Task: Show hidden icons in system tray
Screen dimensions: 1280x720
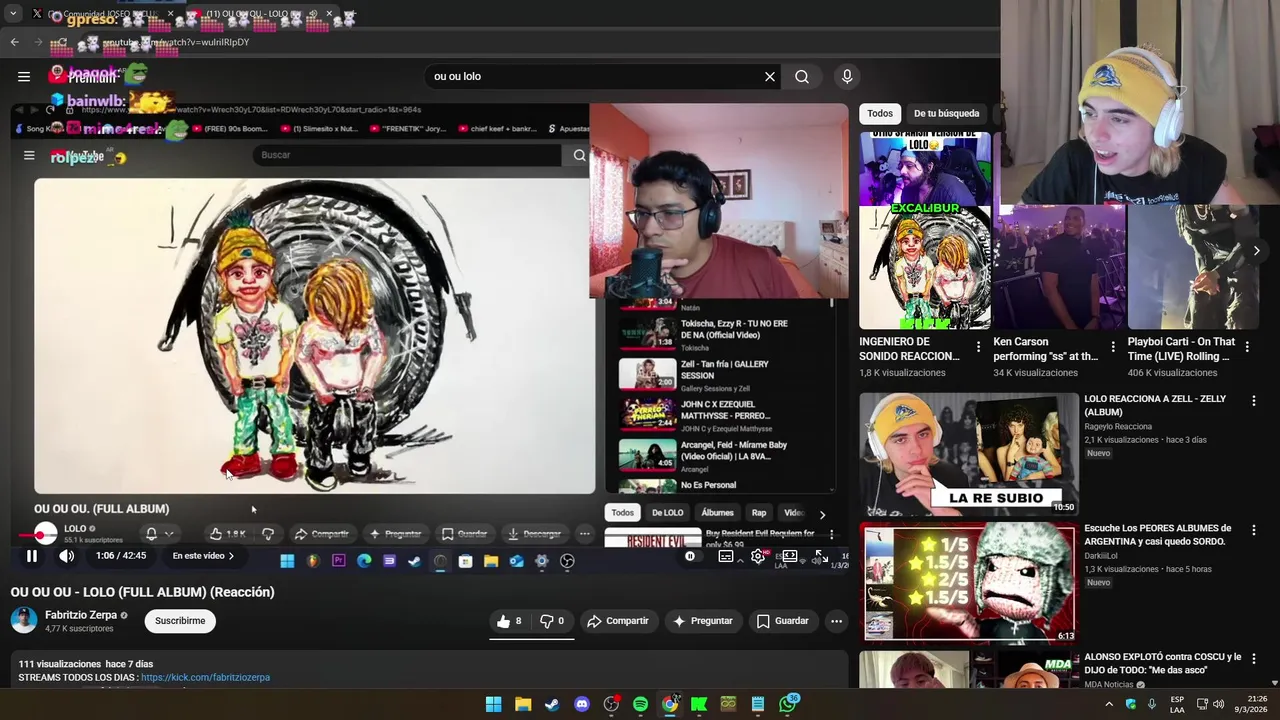Action: [x=1109, y=704]
